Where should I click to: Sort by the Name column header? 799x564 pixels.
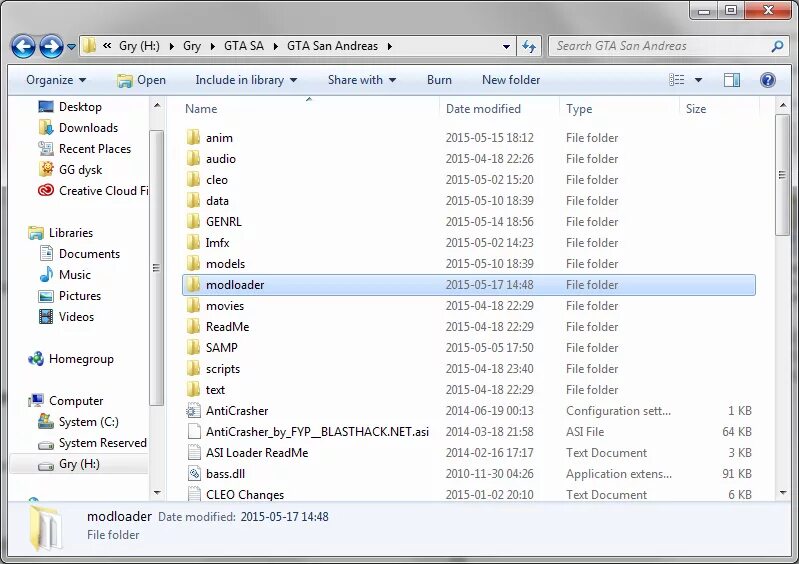click(x=201, y=109)
